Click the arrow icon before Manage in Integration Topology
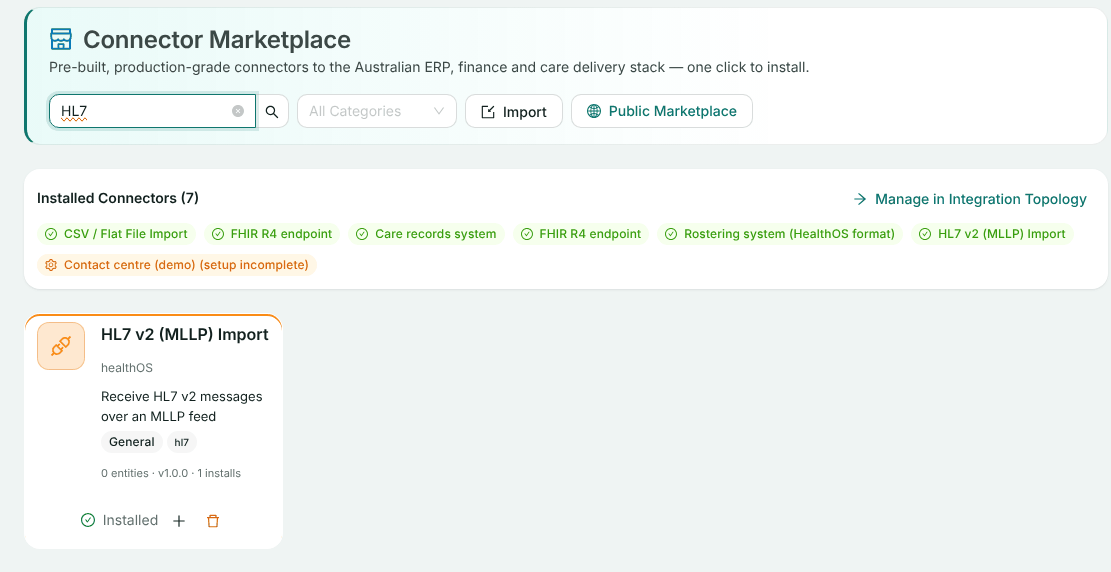Screen dimensions: 1111x572 point(860,199)
